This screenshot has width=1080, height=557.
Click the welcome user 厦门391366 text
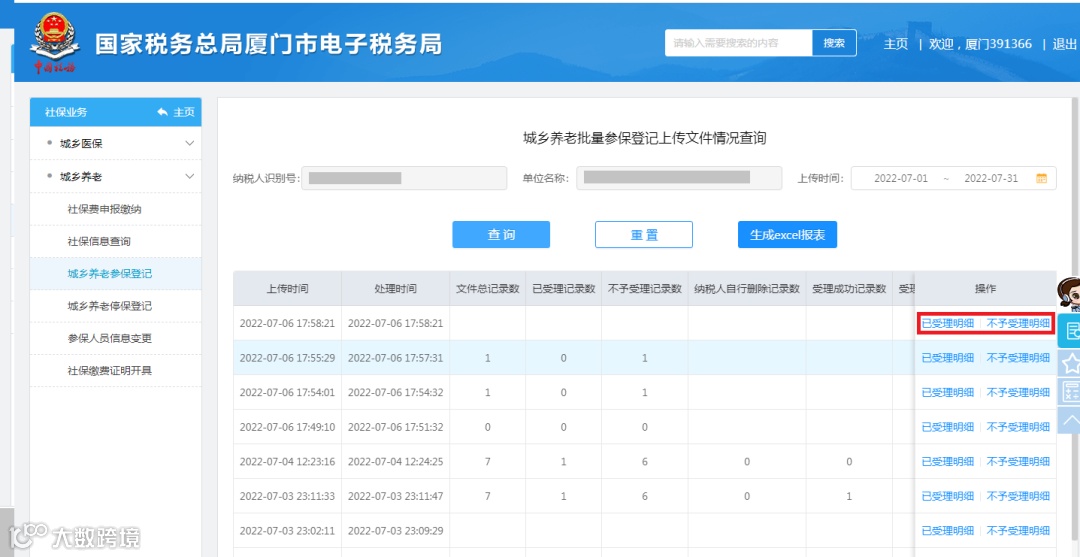(981, 43)
